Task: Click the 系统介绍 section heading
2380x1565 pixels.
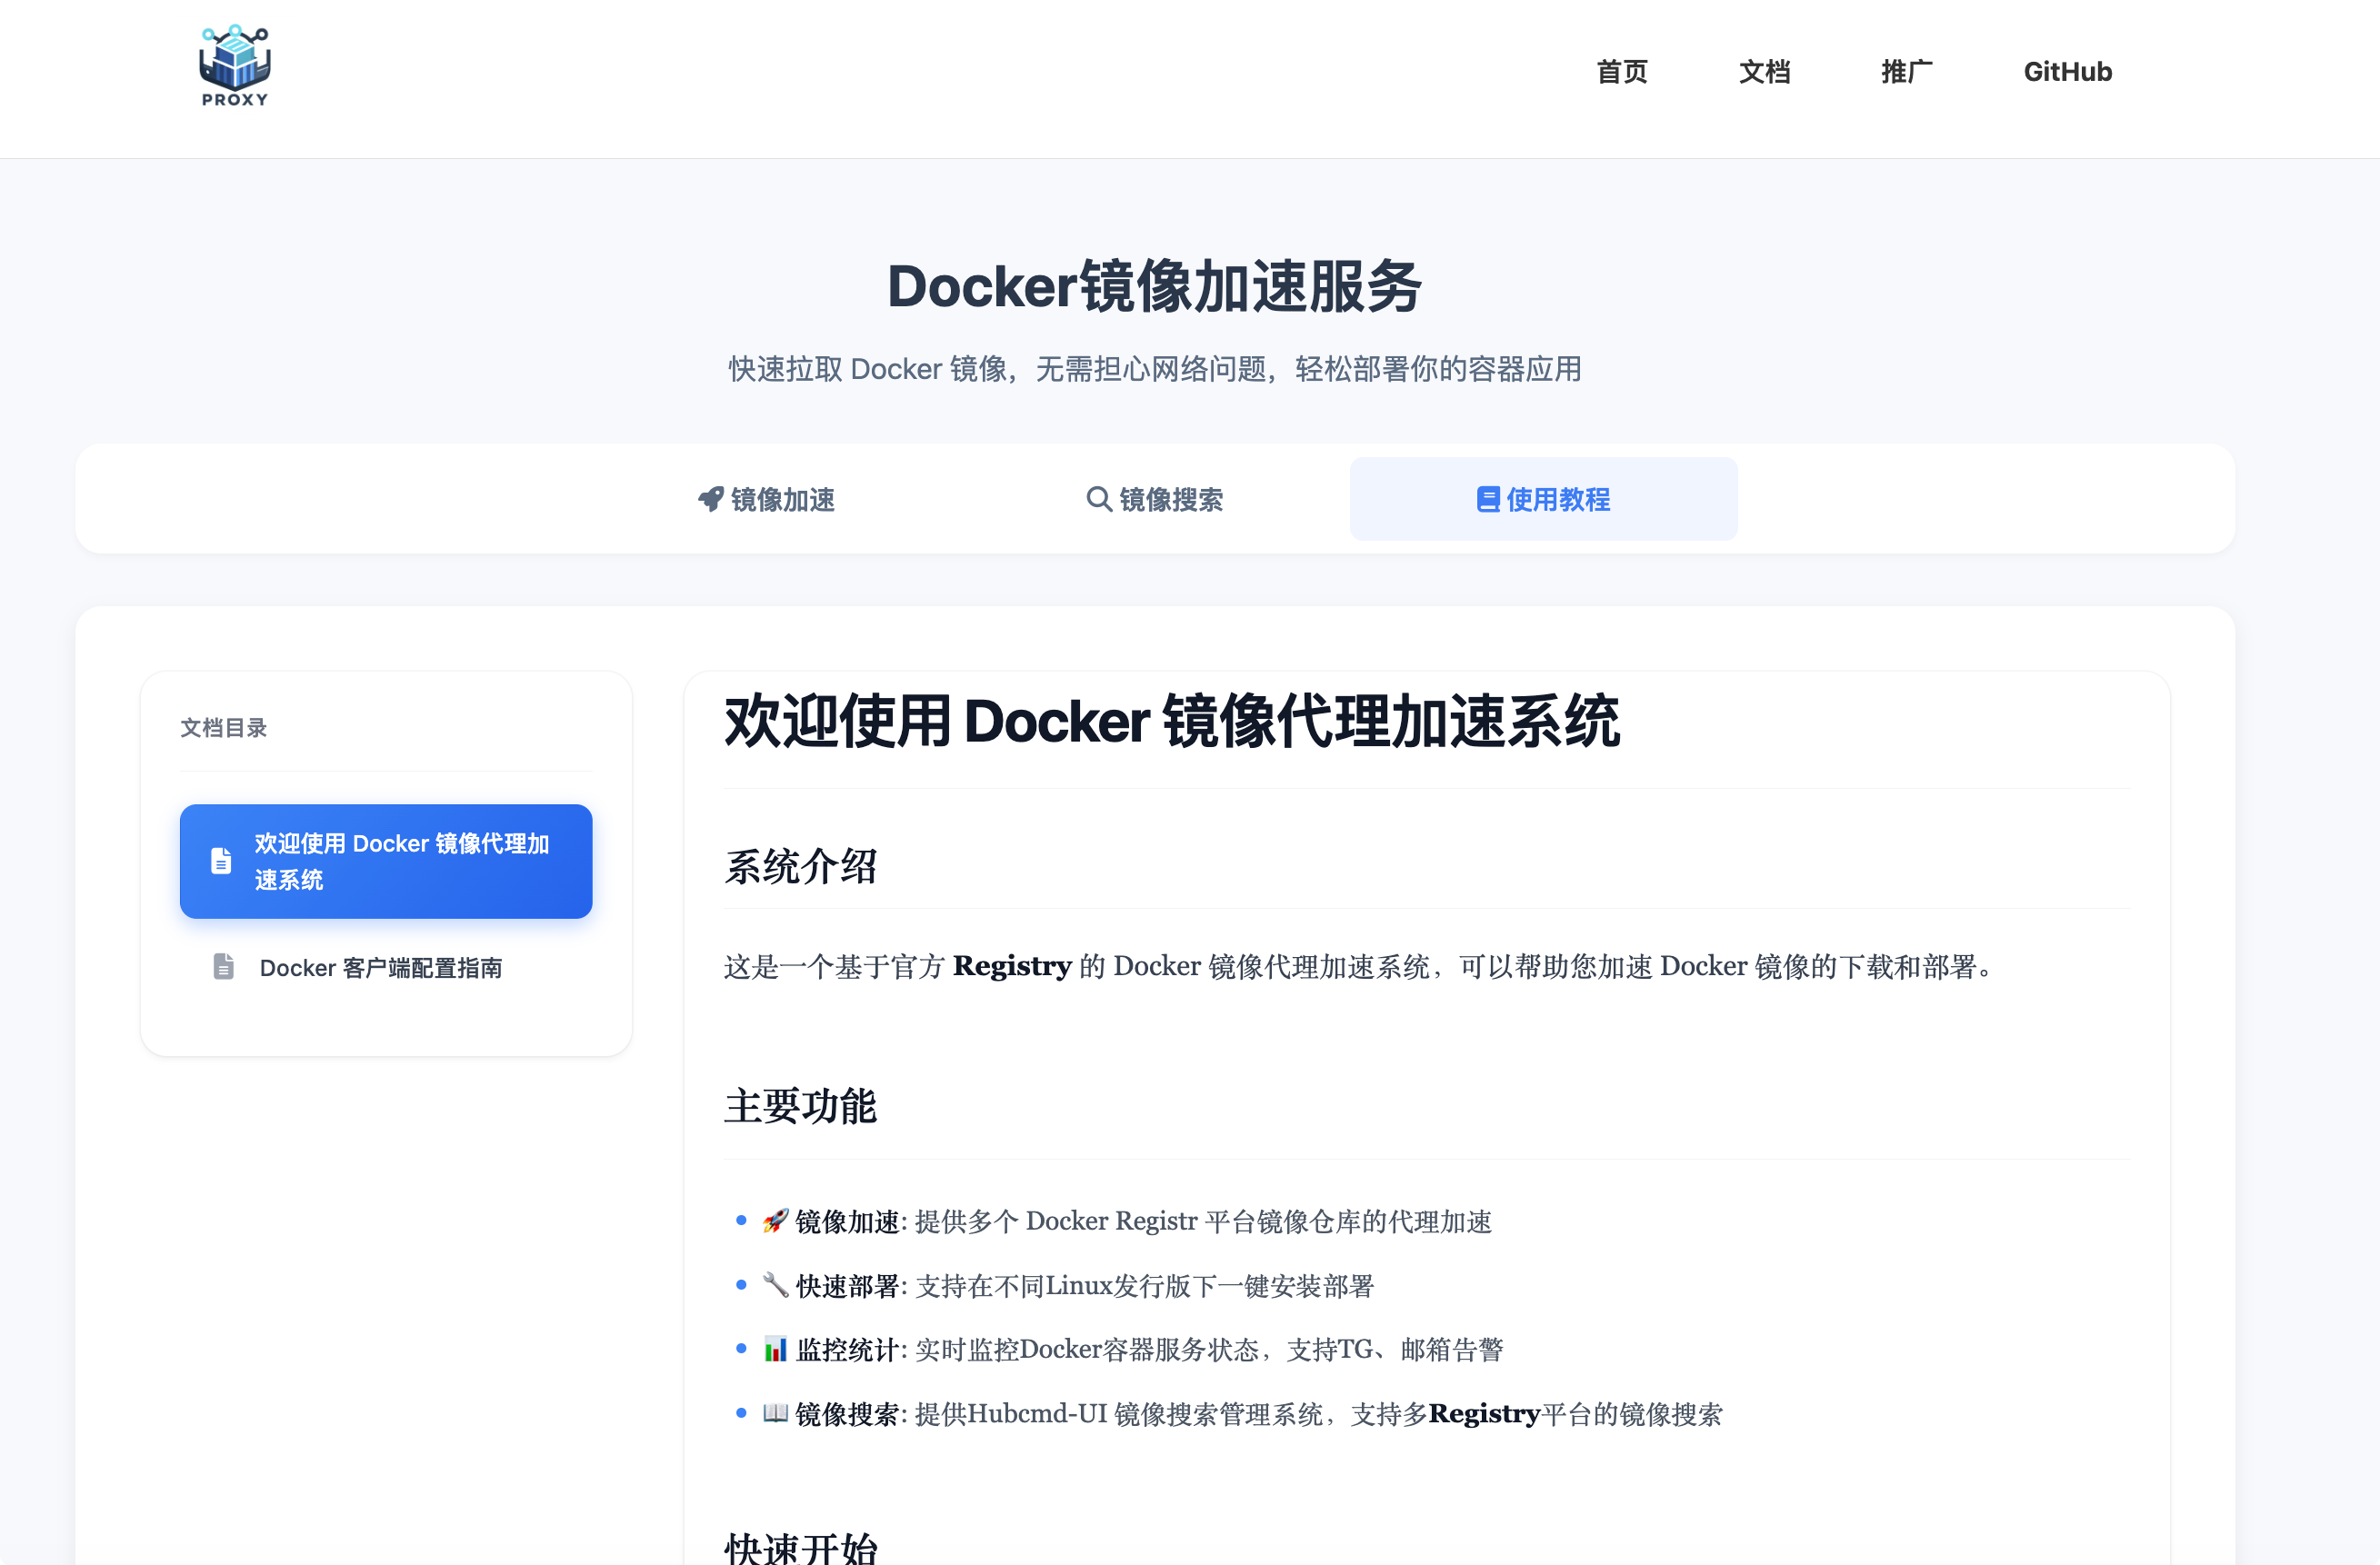Action: [x=800, y=867]
